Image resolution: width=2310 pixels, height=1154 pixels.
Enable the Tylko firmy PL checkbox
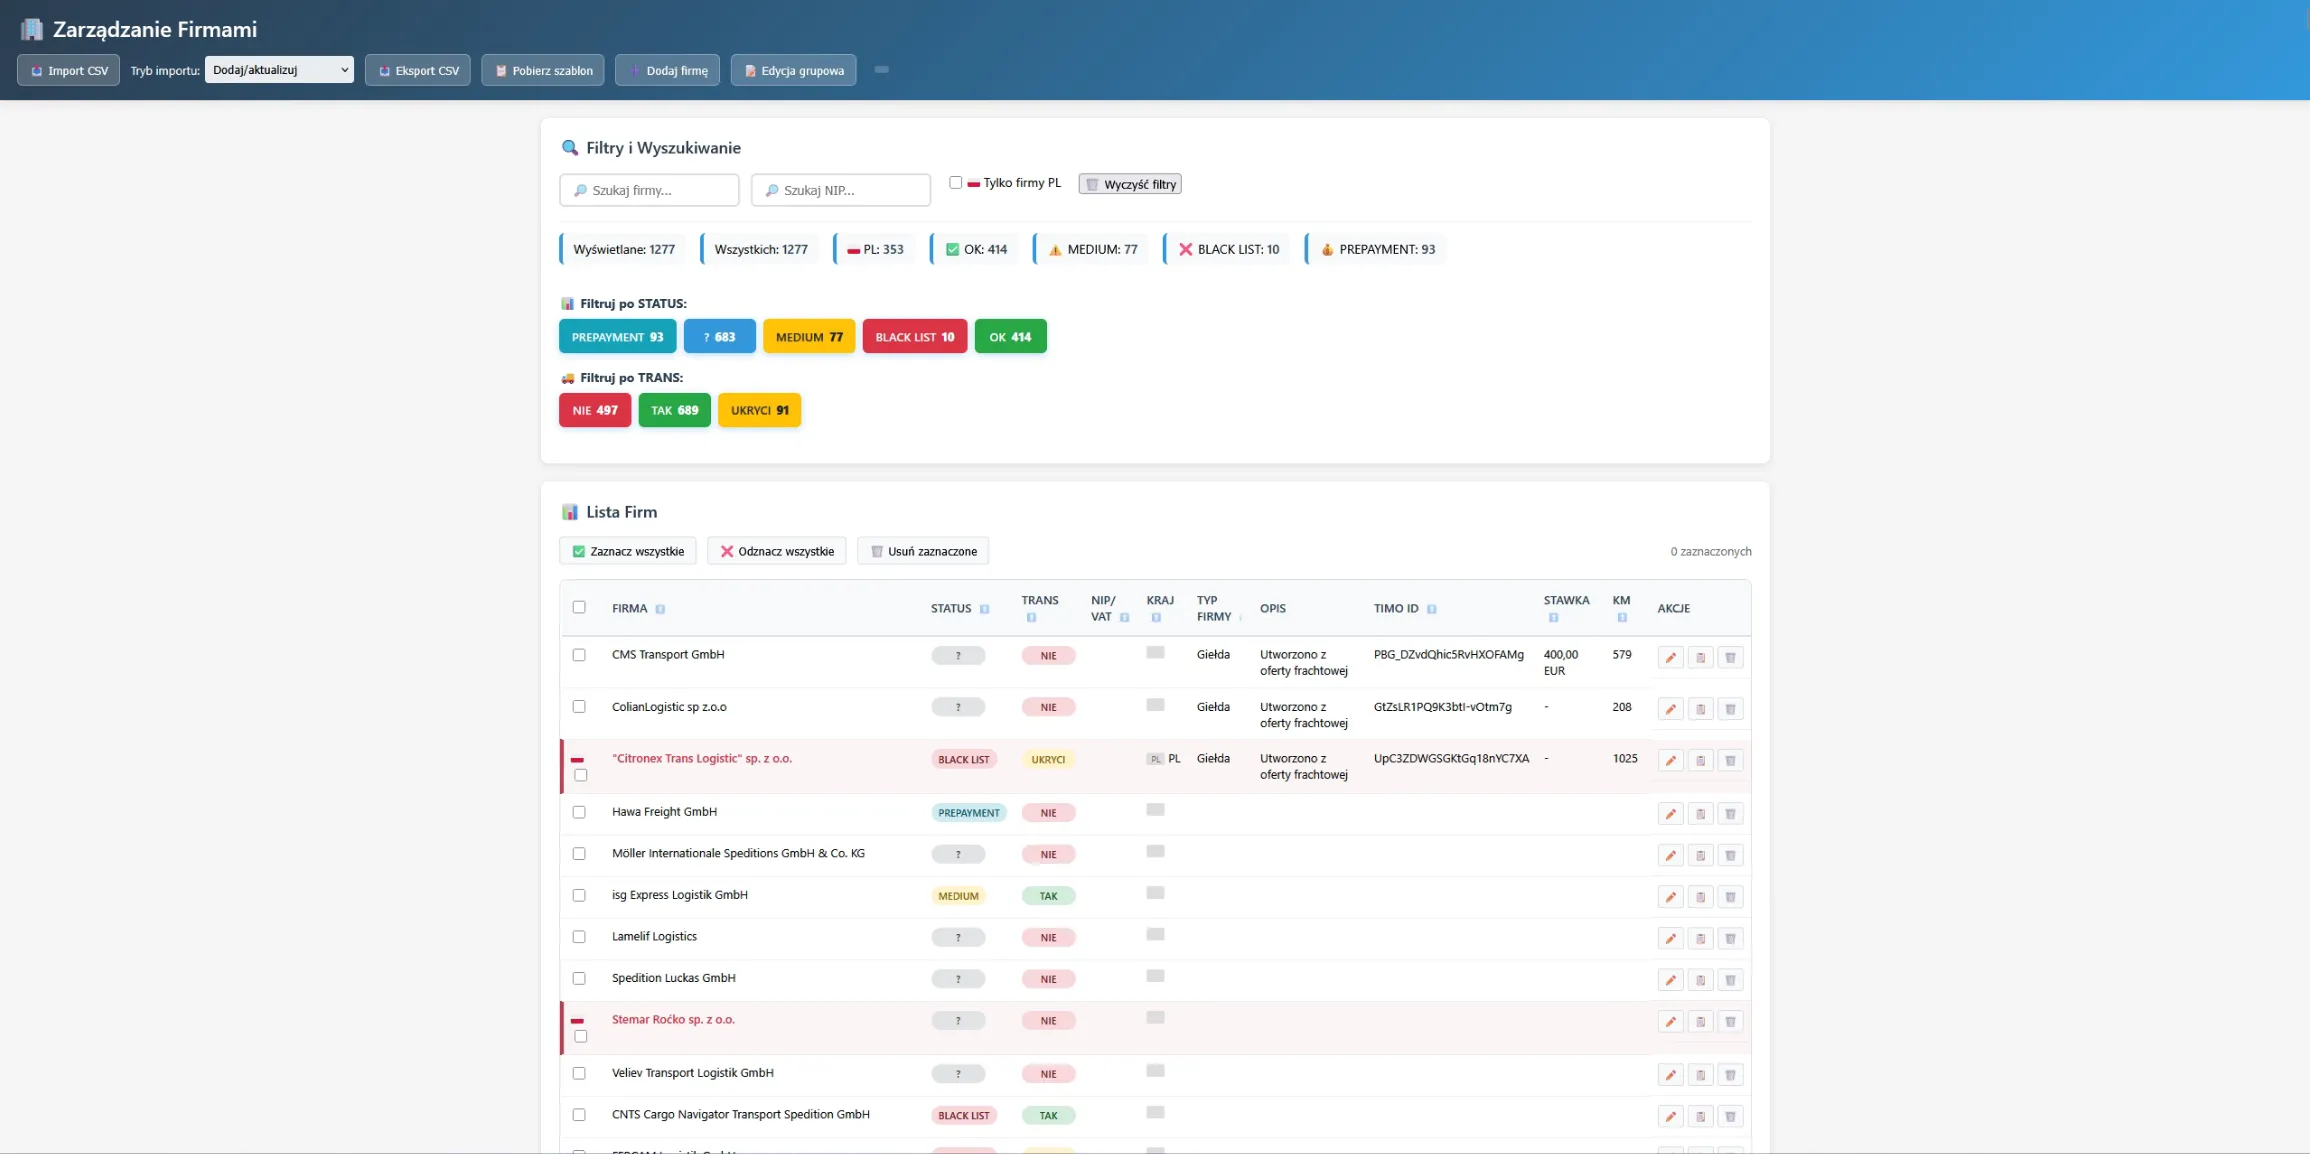pyautogui.click(x=956, y=182)
